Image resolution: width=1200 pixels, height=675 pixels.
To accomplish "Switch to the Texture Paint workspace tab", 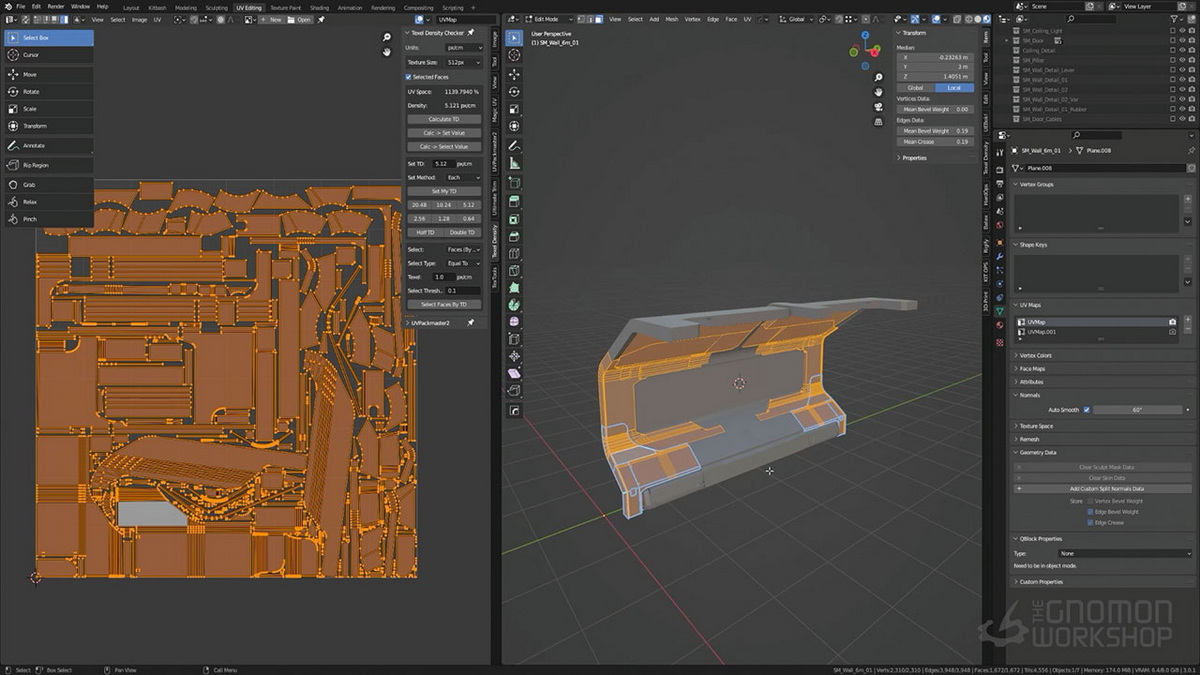I will pyautogui.click(x=285, y=7).
